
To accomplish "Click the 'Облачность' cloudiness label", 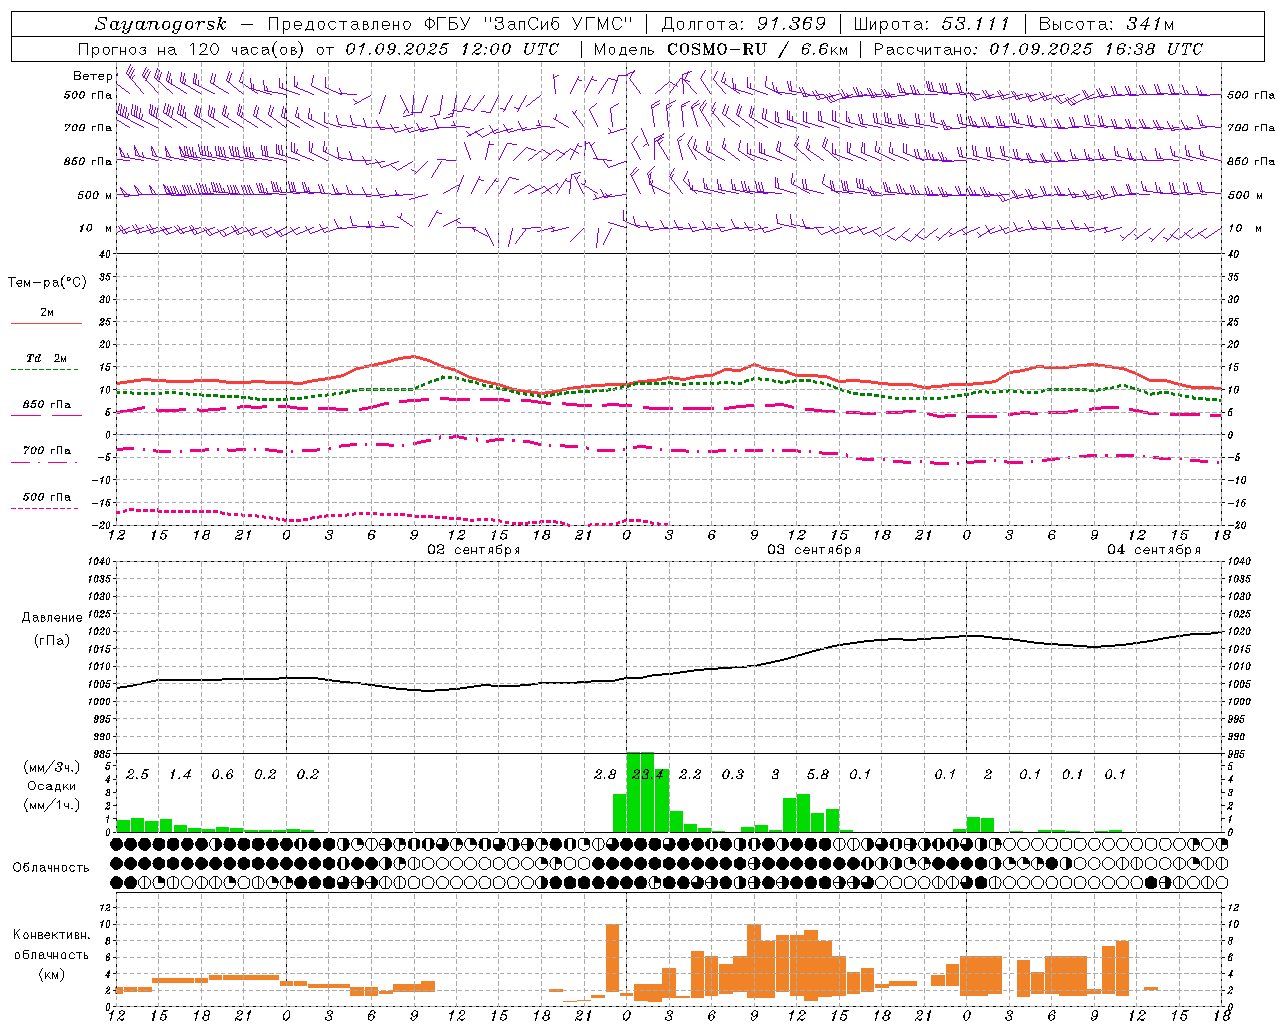I will click(x=51, y=868).
